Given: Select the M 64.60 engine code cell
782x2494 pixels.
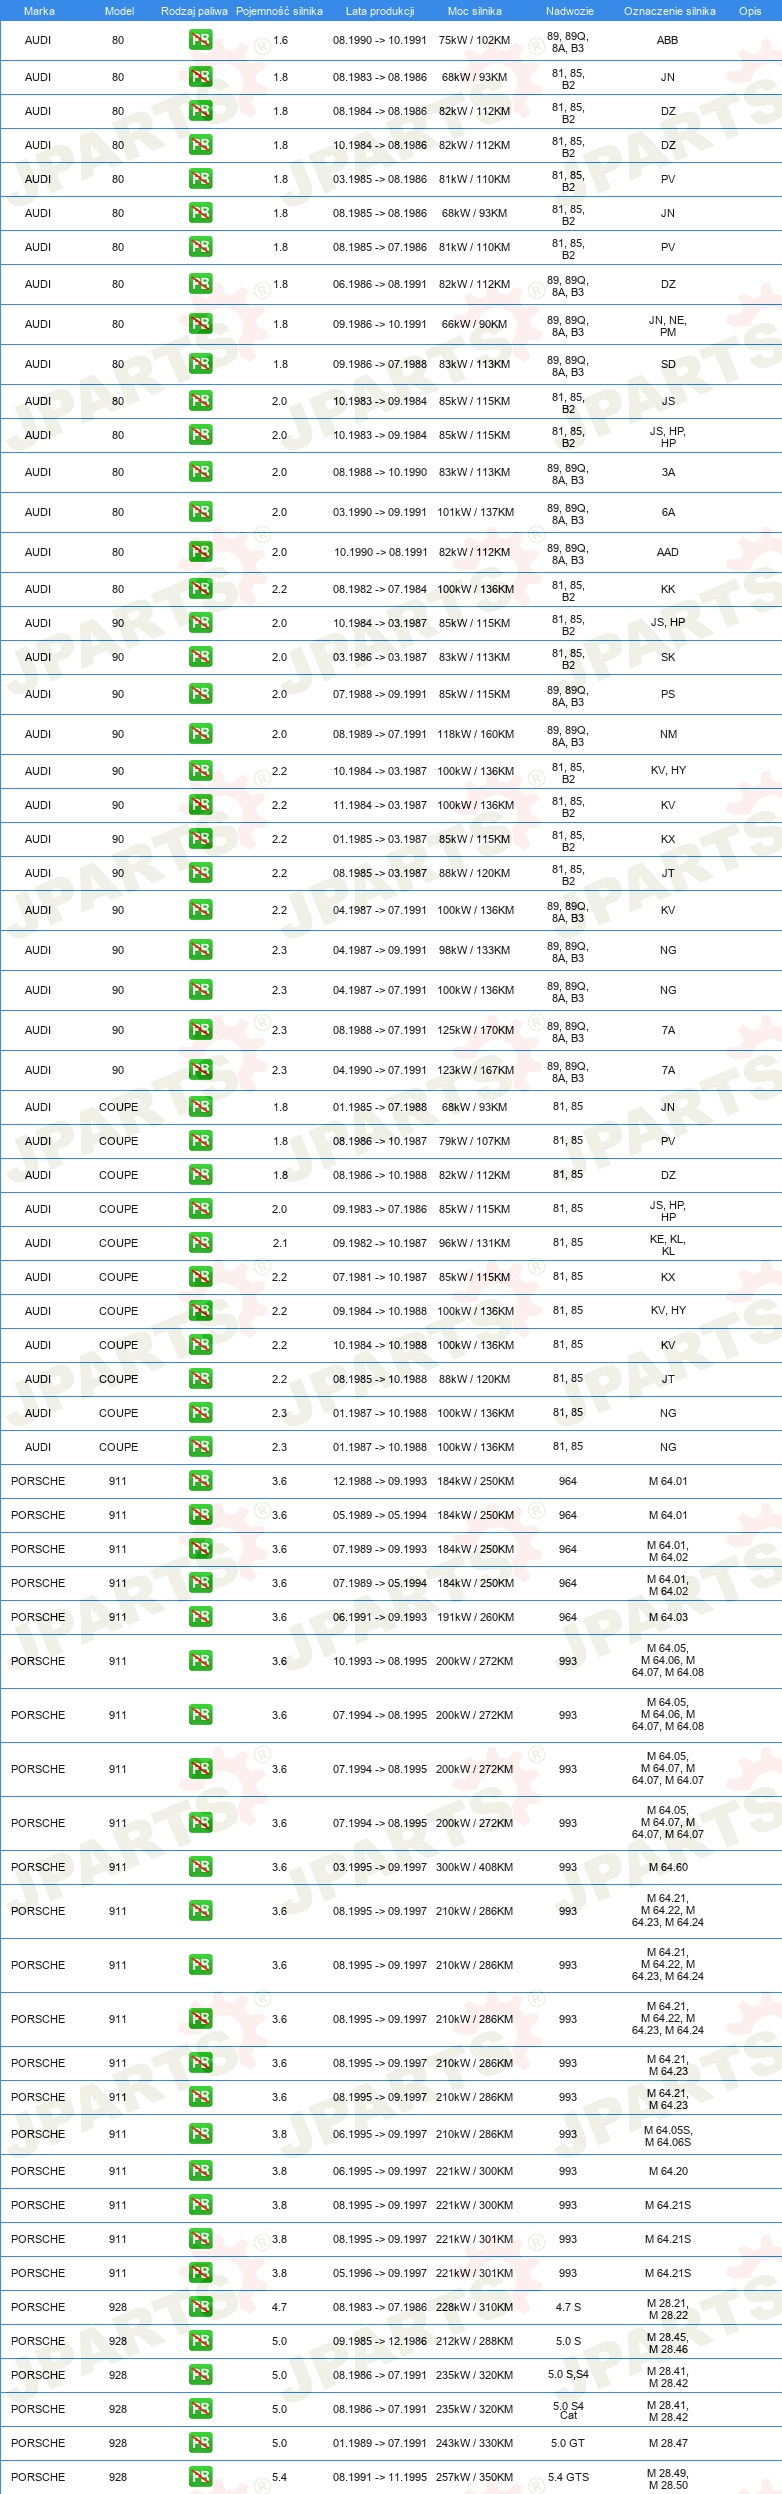Looking at the screenshot, I should coord(668,1867).
